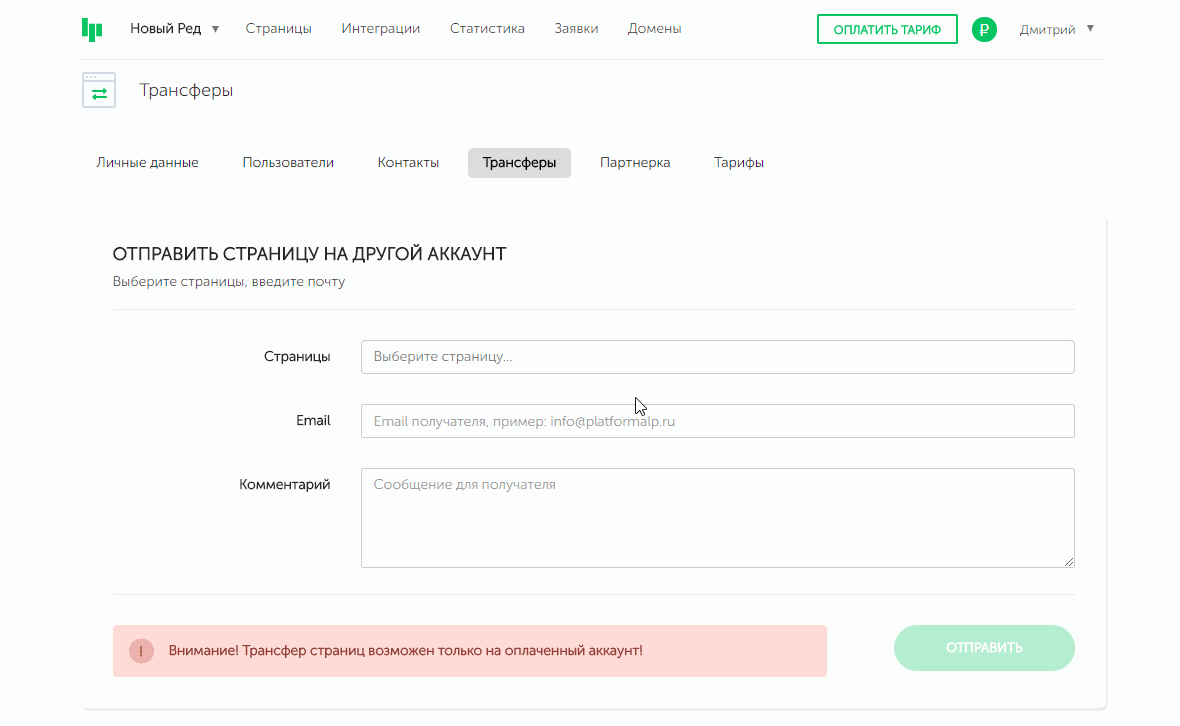Image resolution: width=1180 pixels, height=726 pixels.
Task: Click the transfers arrows page icon
Action: point(99,91)
